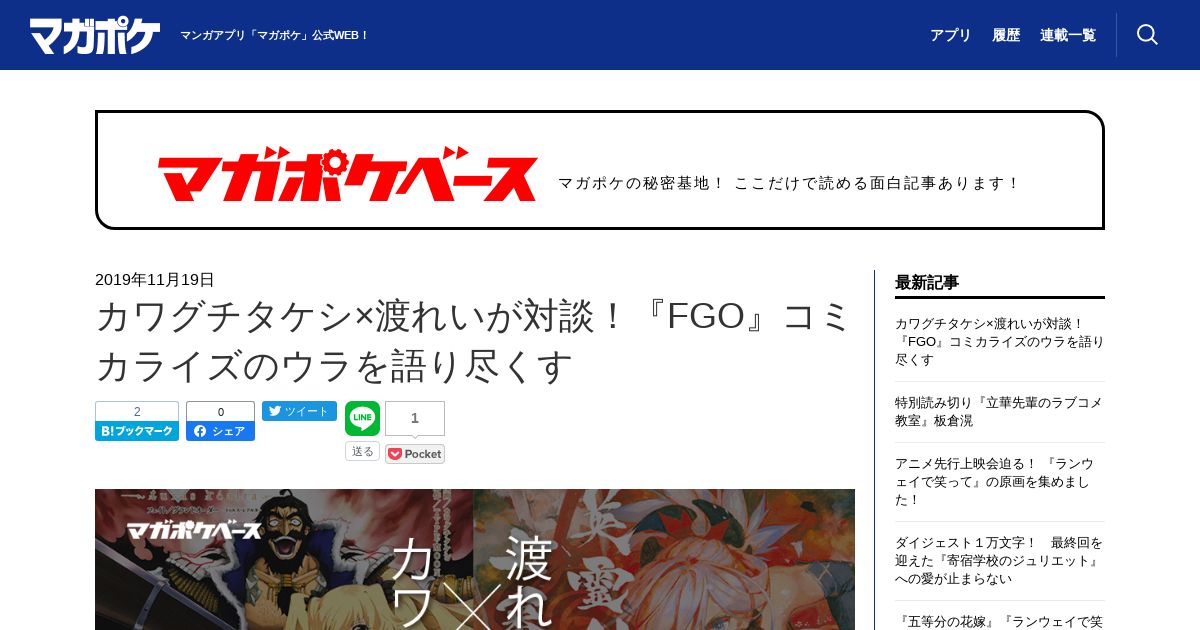
Task: Click the text マガポケの秘密基地！
Action: tap(641, 183)
